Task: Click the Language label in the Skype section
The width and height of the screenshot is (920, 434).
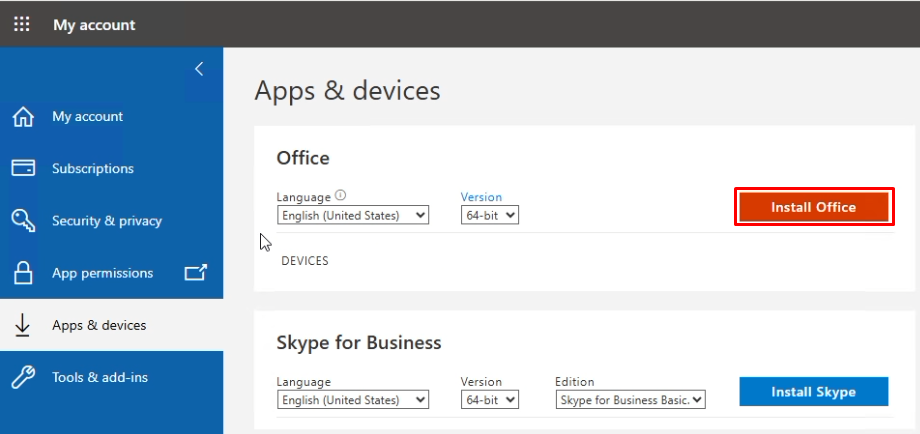Action: [304, 382]
